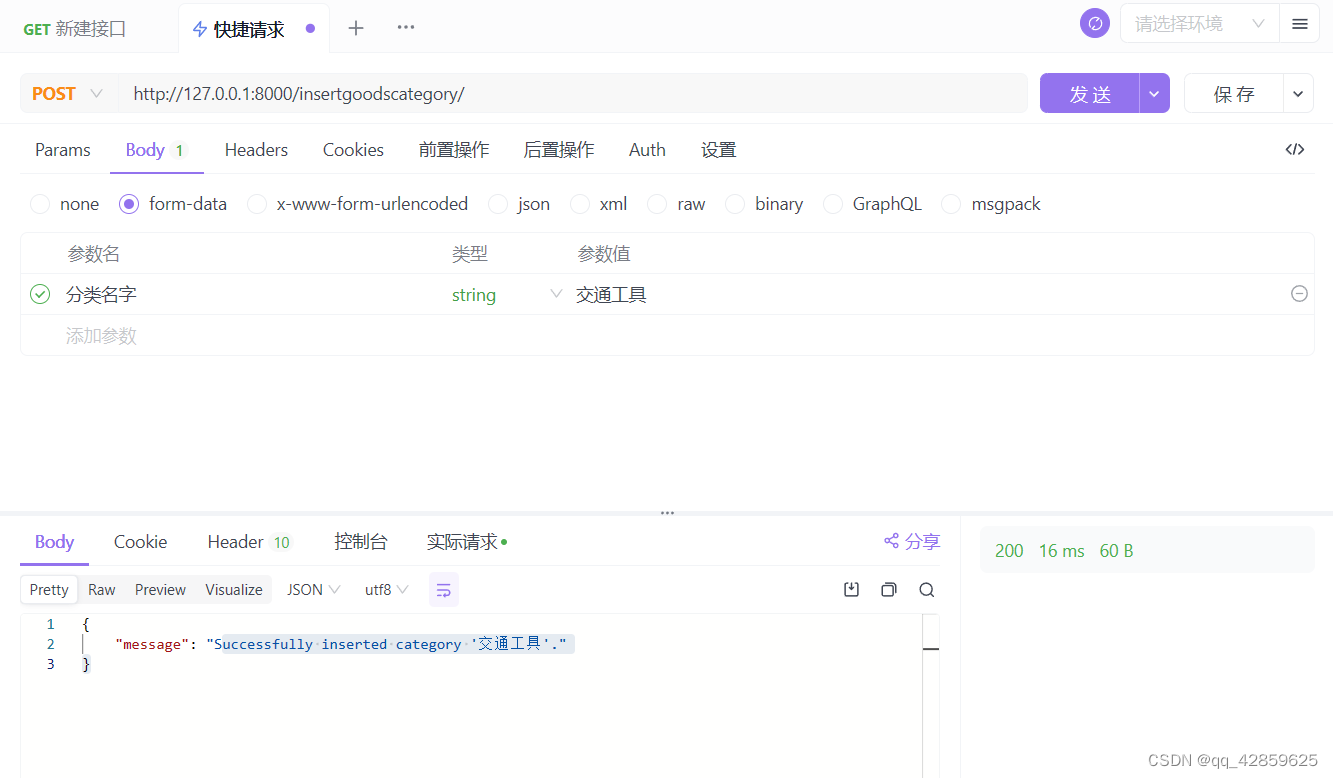The height and width of the screenshot is (778, 1333).
Task: Copy the response body icon
Action: click(x=889, y=590)
